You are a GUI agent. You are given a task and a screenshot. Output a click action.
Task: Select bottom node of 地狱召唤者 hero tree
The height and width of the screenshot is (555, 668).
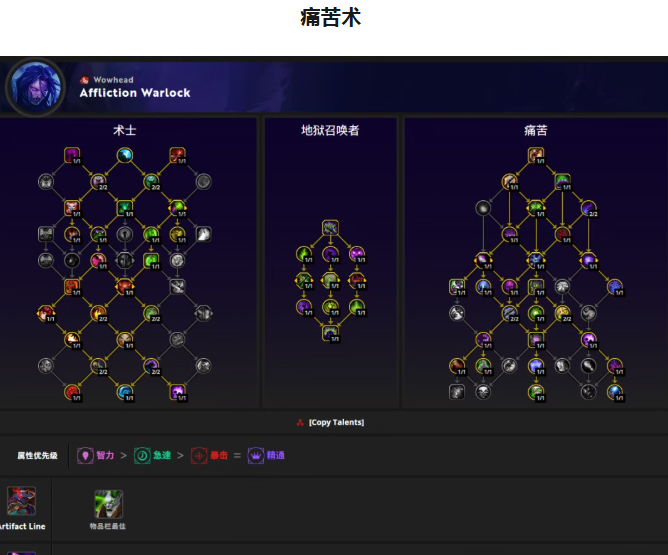(x=330, y=333)
